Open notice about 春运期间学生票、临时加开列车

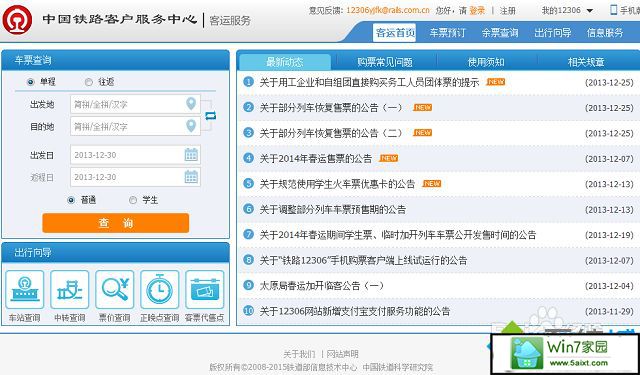[x=398, y=235]
